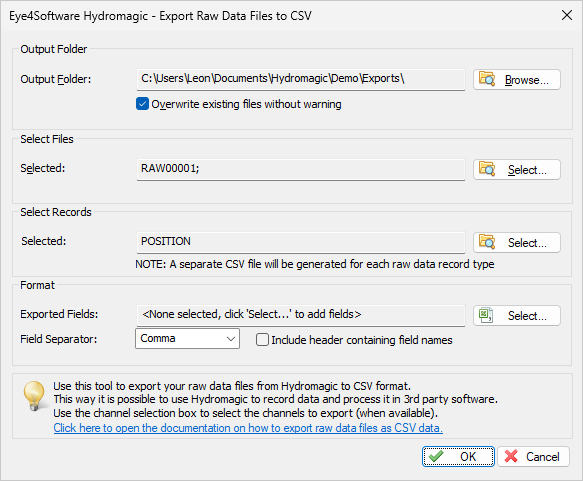Click Select for Exported Fields
Screen dimensions: 583x481
tap(517, 316)
